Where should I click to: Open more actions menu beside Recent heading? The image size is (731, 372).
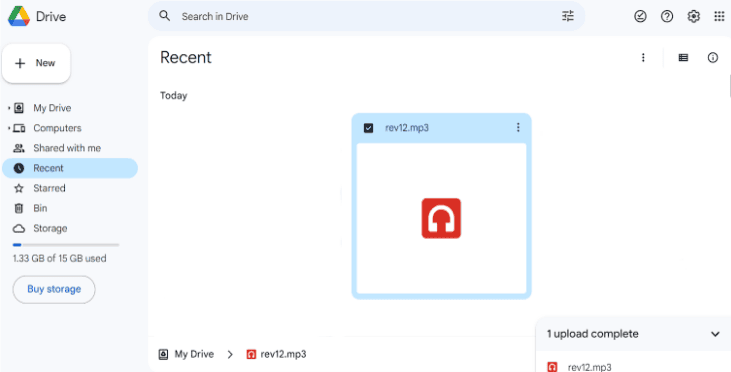pyautogui.click(x=643, y=57)
